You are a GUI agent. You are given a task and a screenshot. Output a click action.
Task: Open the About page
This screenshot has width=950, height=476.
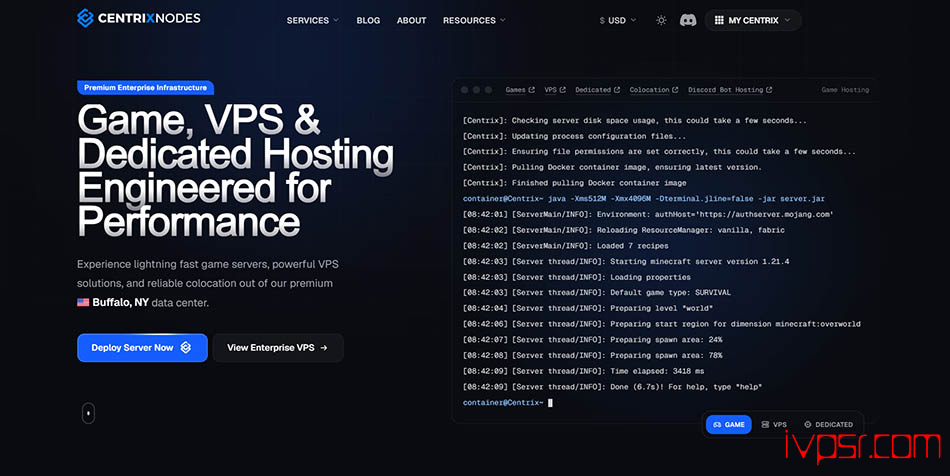click(x=411, y=21)
